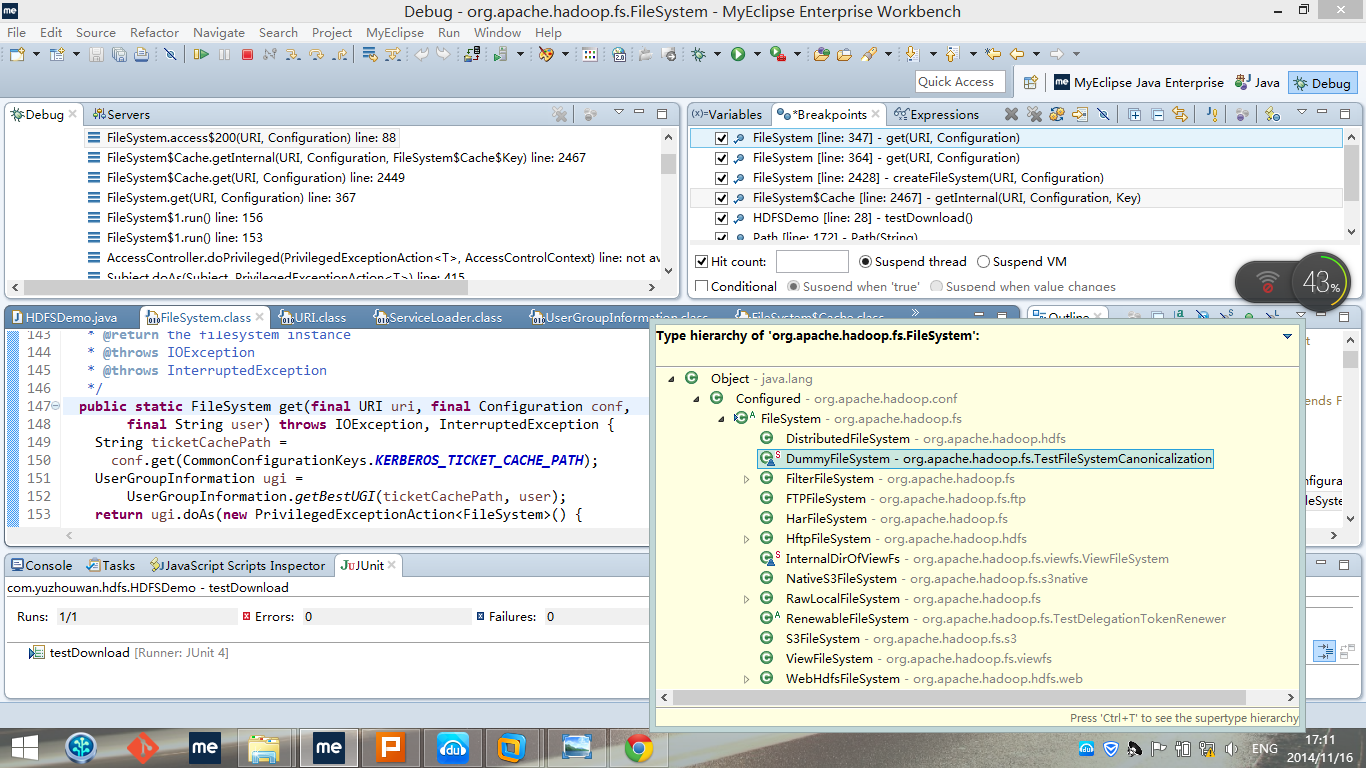Click the Skip All Breakpoints icon in Breakpoints view
1366x768 pixels.
pyautogui.click(x=1103, y=114)
